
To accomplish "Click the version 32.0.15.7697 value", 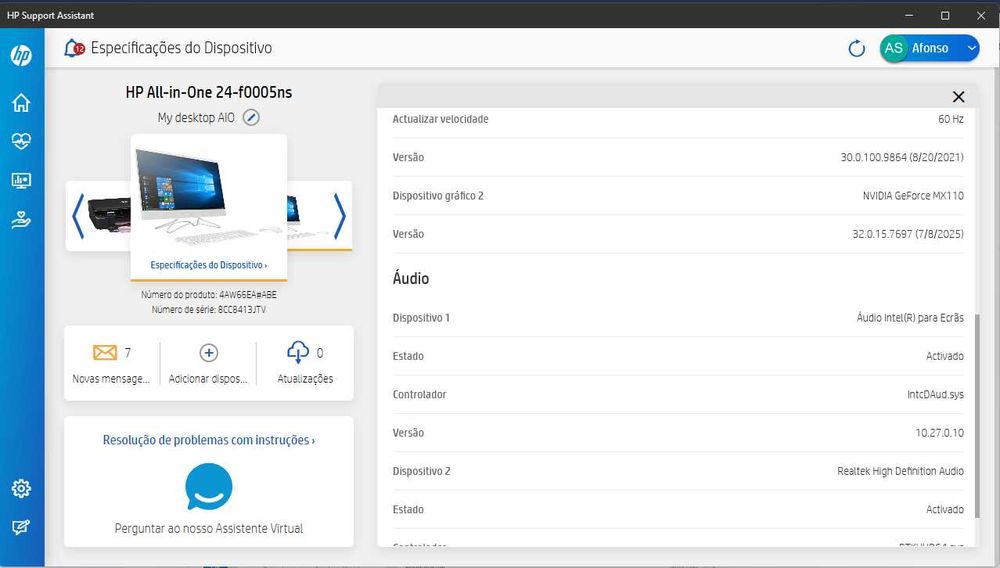I will click(908, 234).
